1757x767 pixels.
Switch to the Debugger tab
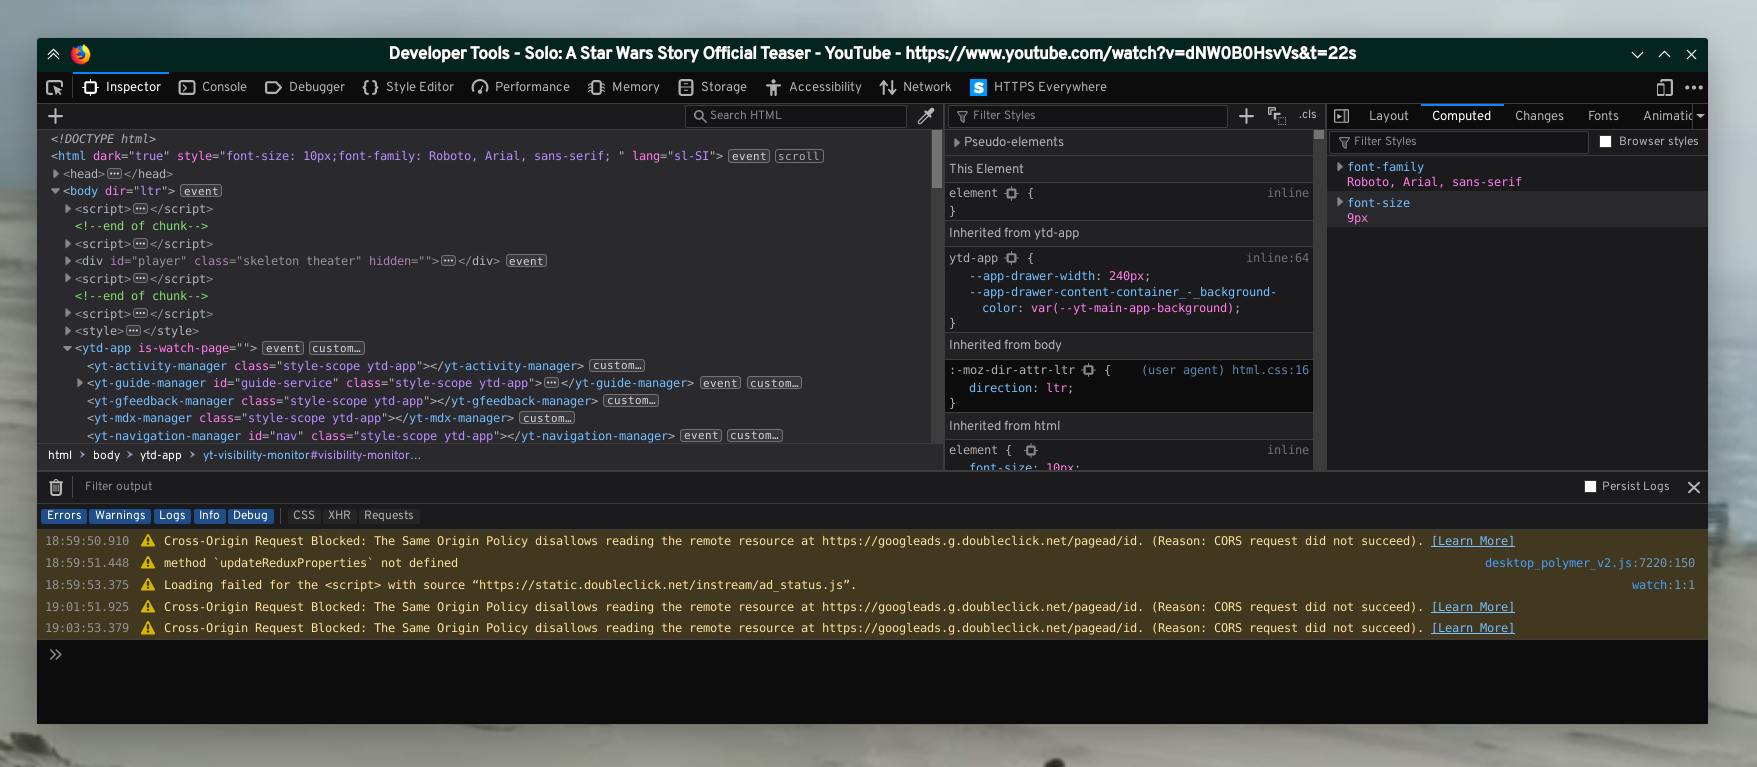tap(305, 88)
